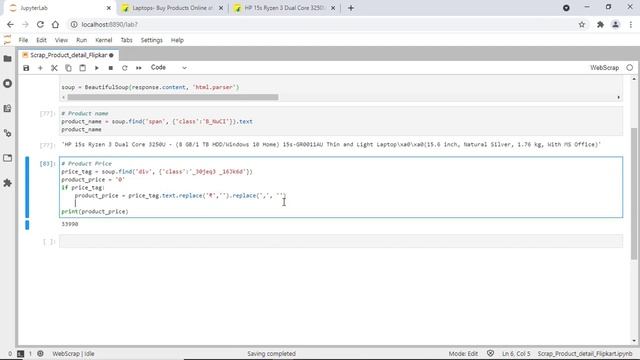The width and height of the screenshot is (640, 360).
Task: Open the Kernel menu
Action: 104,40
